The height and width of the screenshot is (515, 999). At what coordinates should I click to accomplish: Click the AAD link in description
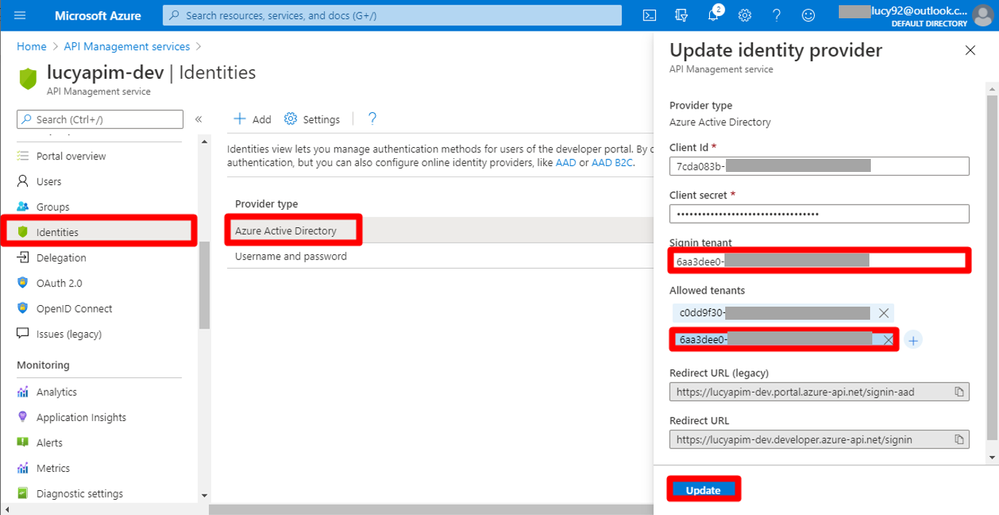click(x=565, y=163)
